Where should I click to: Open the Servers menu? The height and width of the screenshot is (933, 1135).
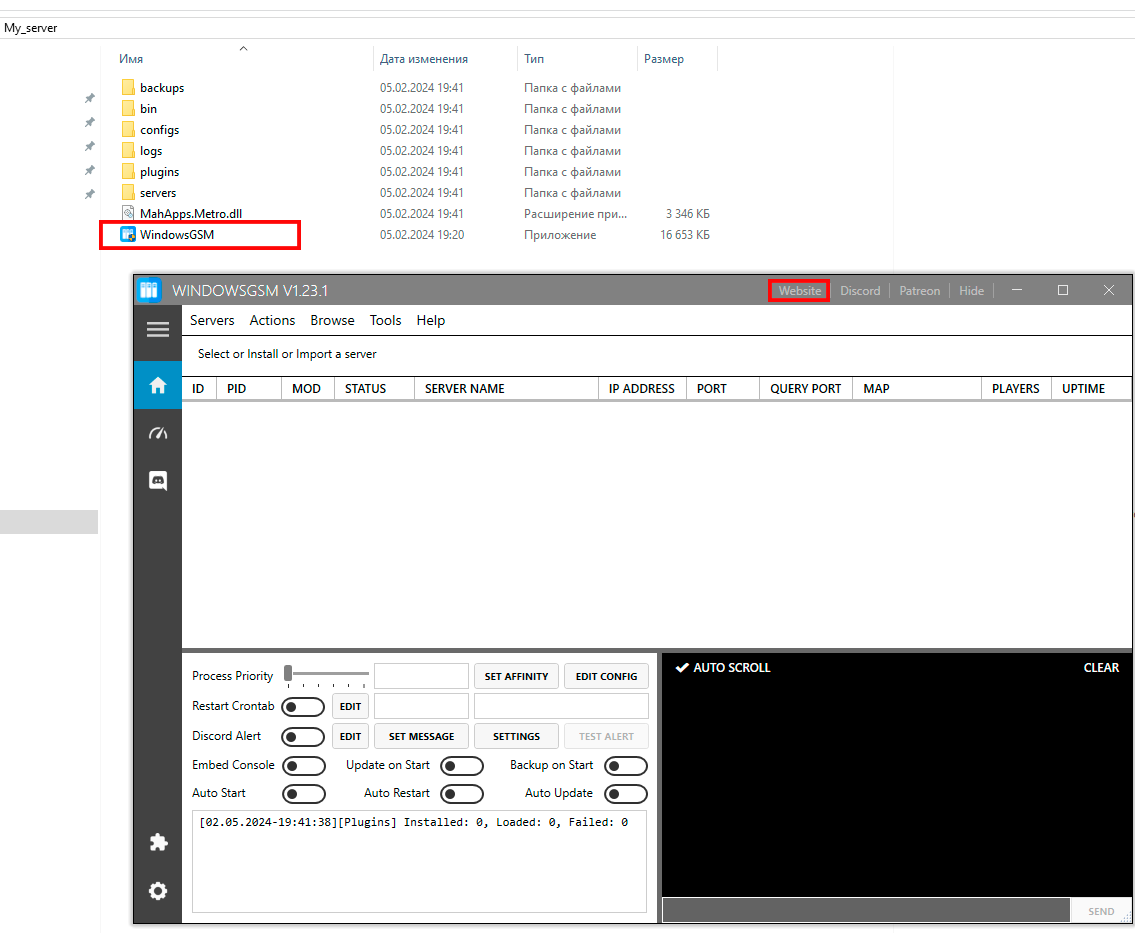212,320
